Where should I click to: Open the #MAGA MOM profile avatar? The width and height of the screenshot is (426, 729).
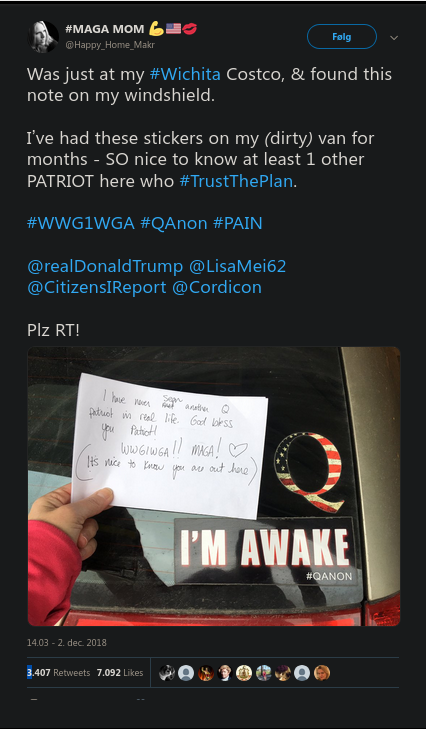click(x=43, y=37)
